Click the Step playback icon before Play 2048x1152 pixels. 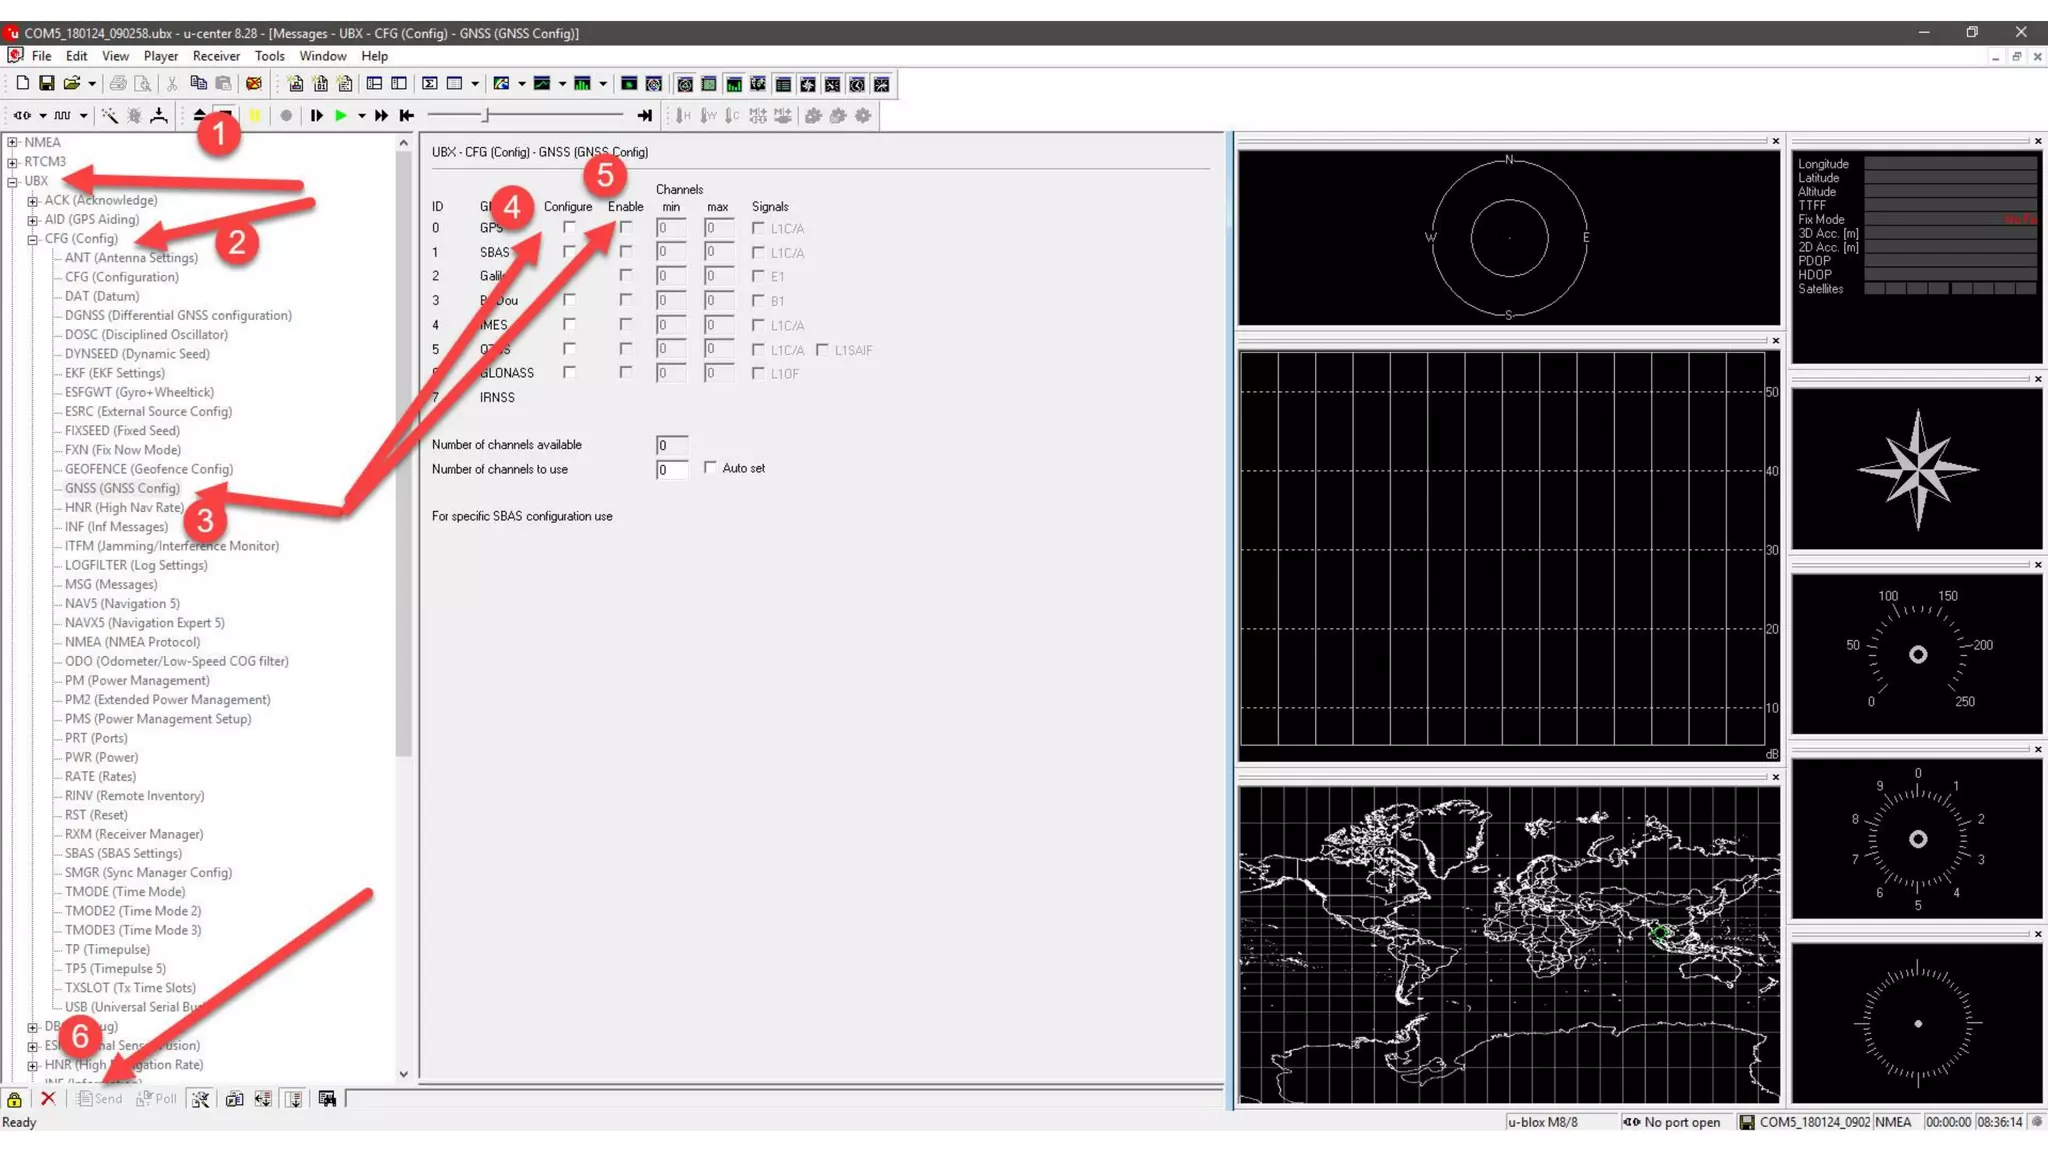pyautogui.click(x=316, y=116)
